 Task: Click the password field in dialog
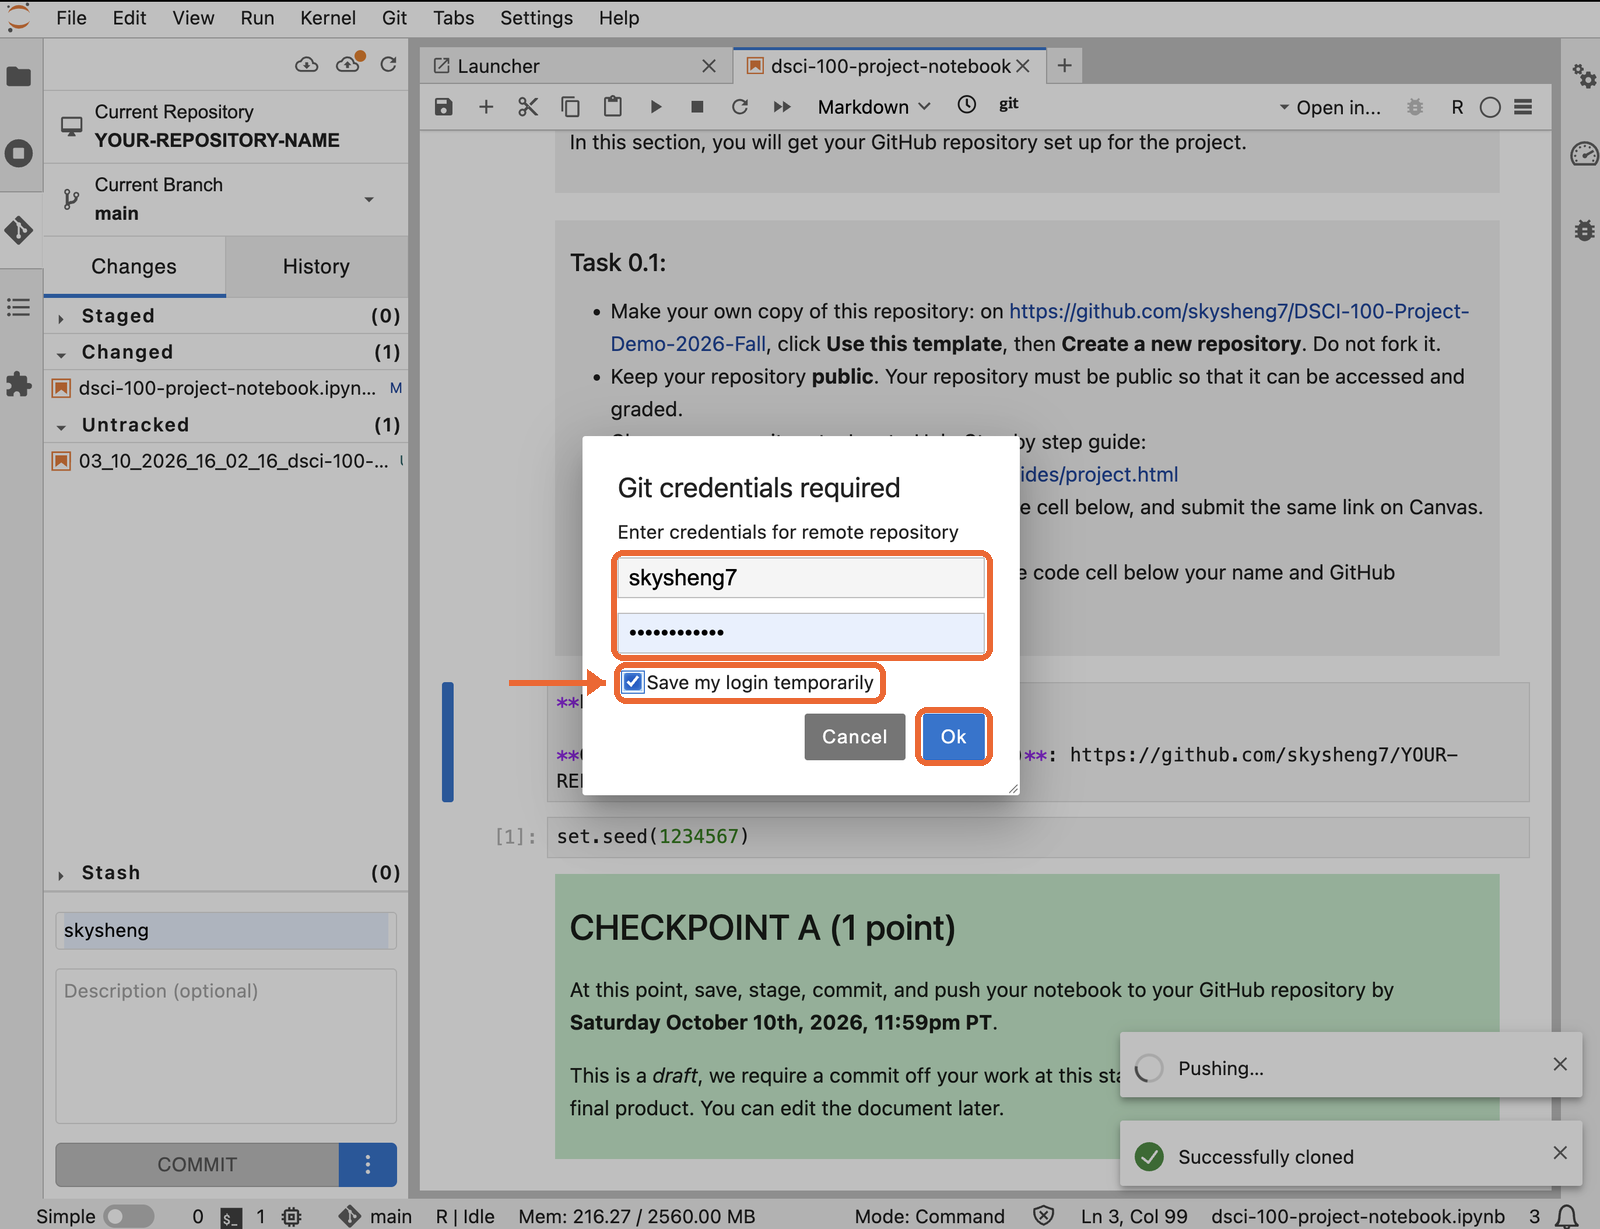tap(801, 632)
